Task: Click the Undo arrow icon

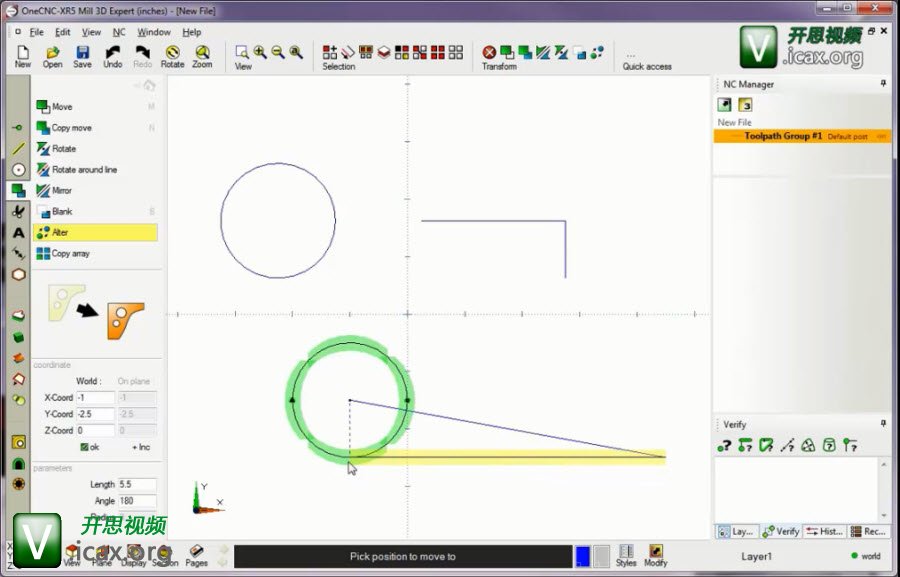Action: (113, 54)
